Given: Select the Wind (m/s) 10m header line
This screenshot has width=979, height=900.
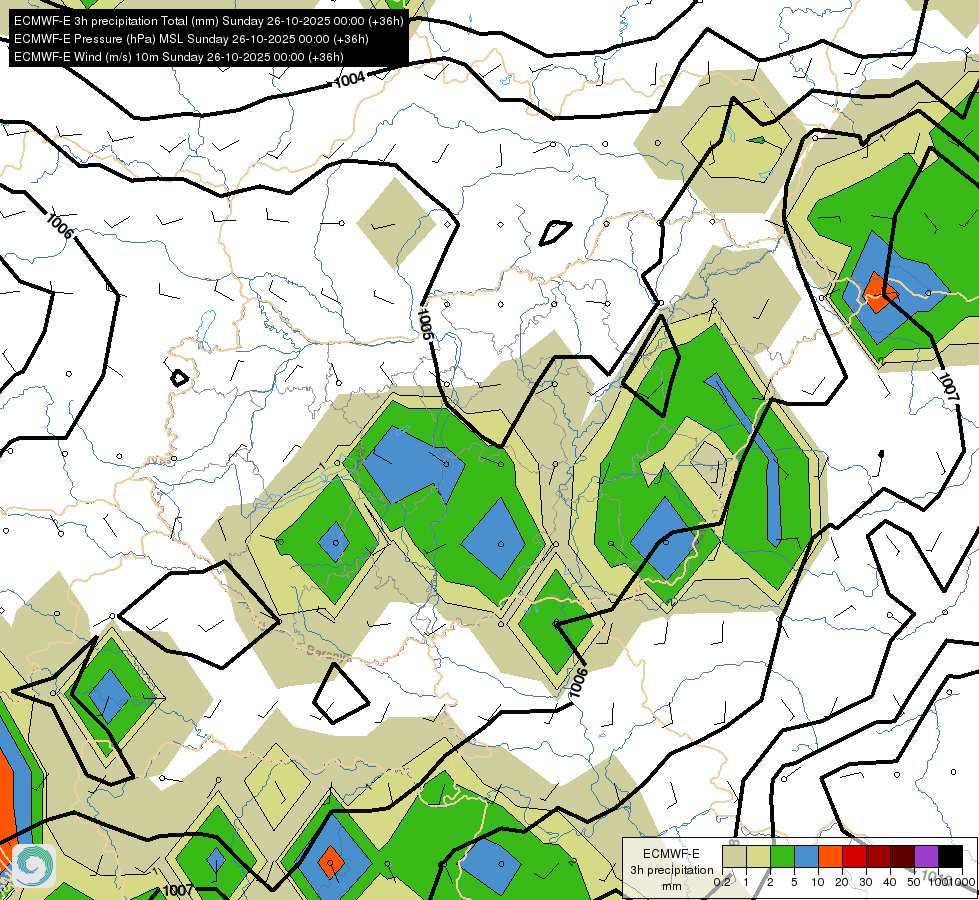Looking at the screenshot, I should (179, 57).
